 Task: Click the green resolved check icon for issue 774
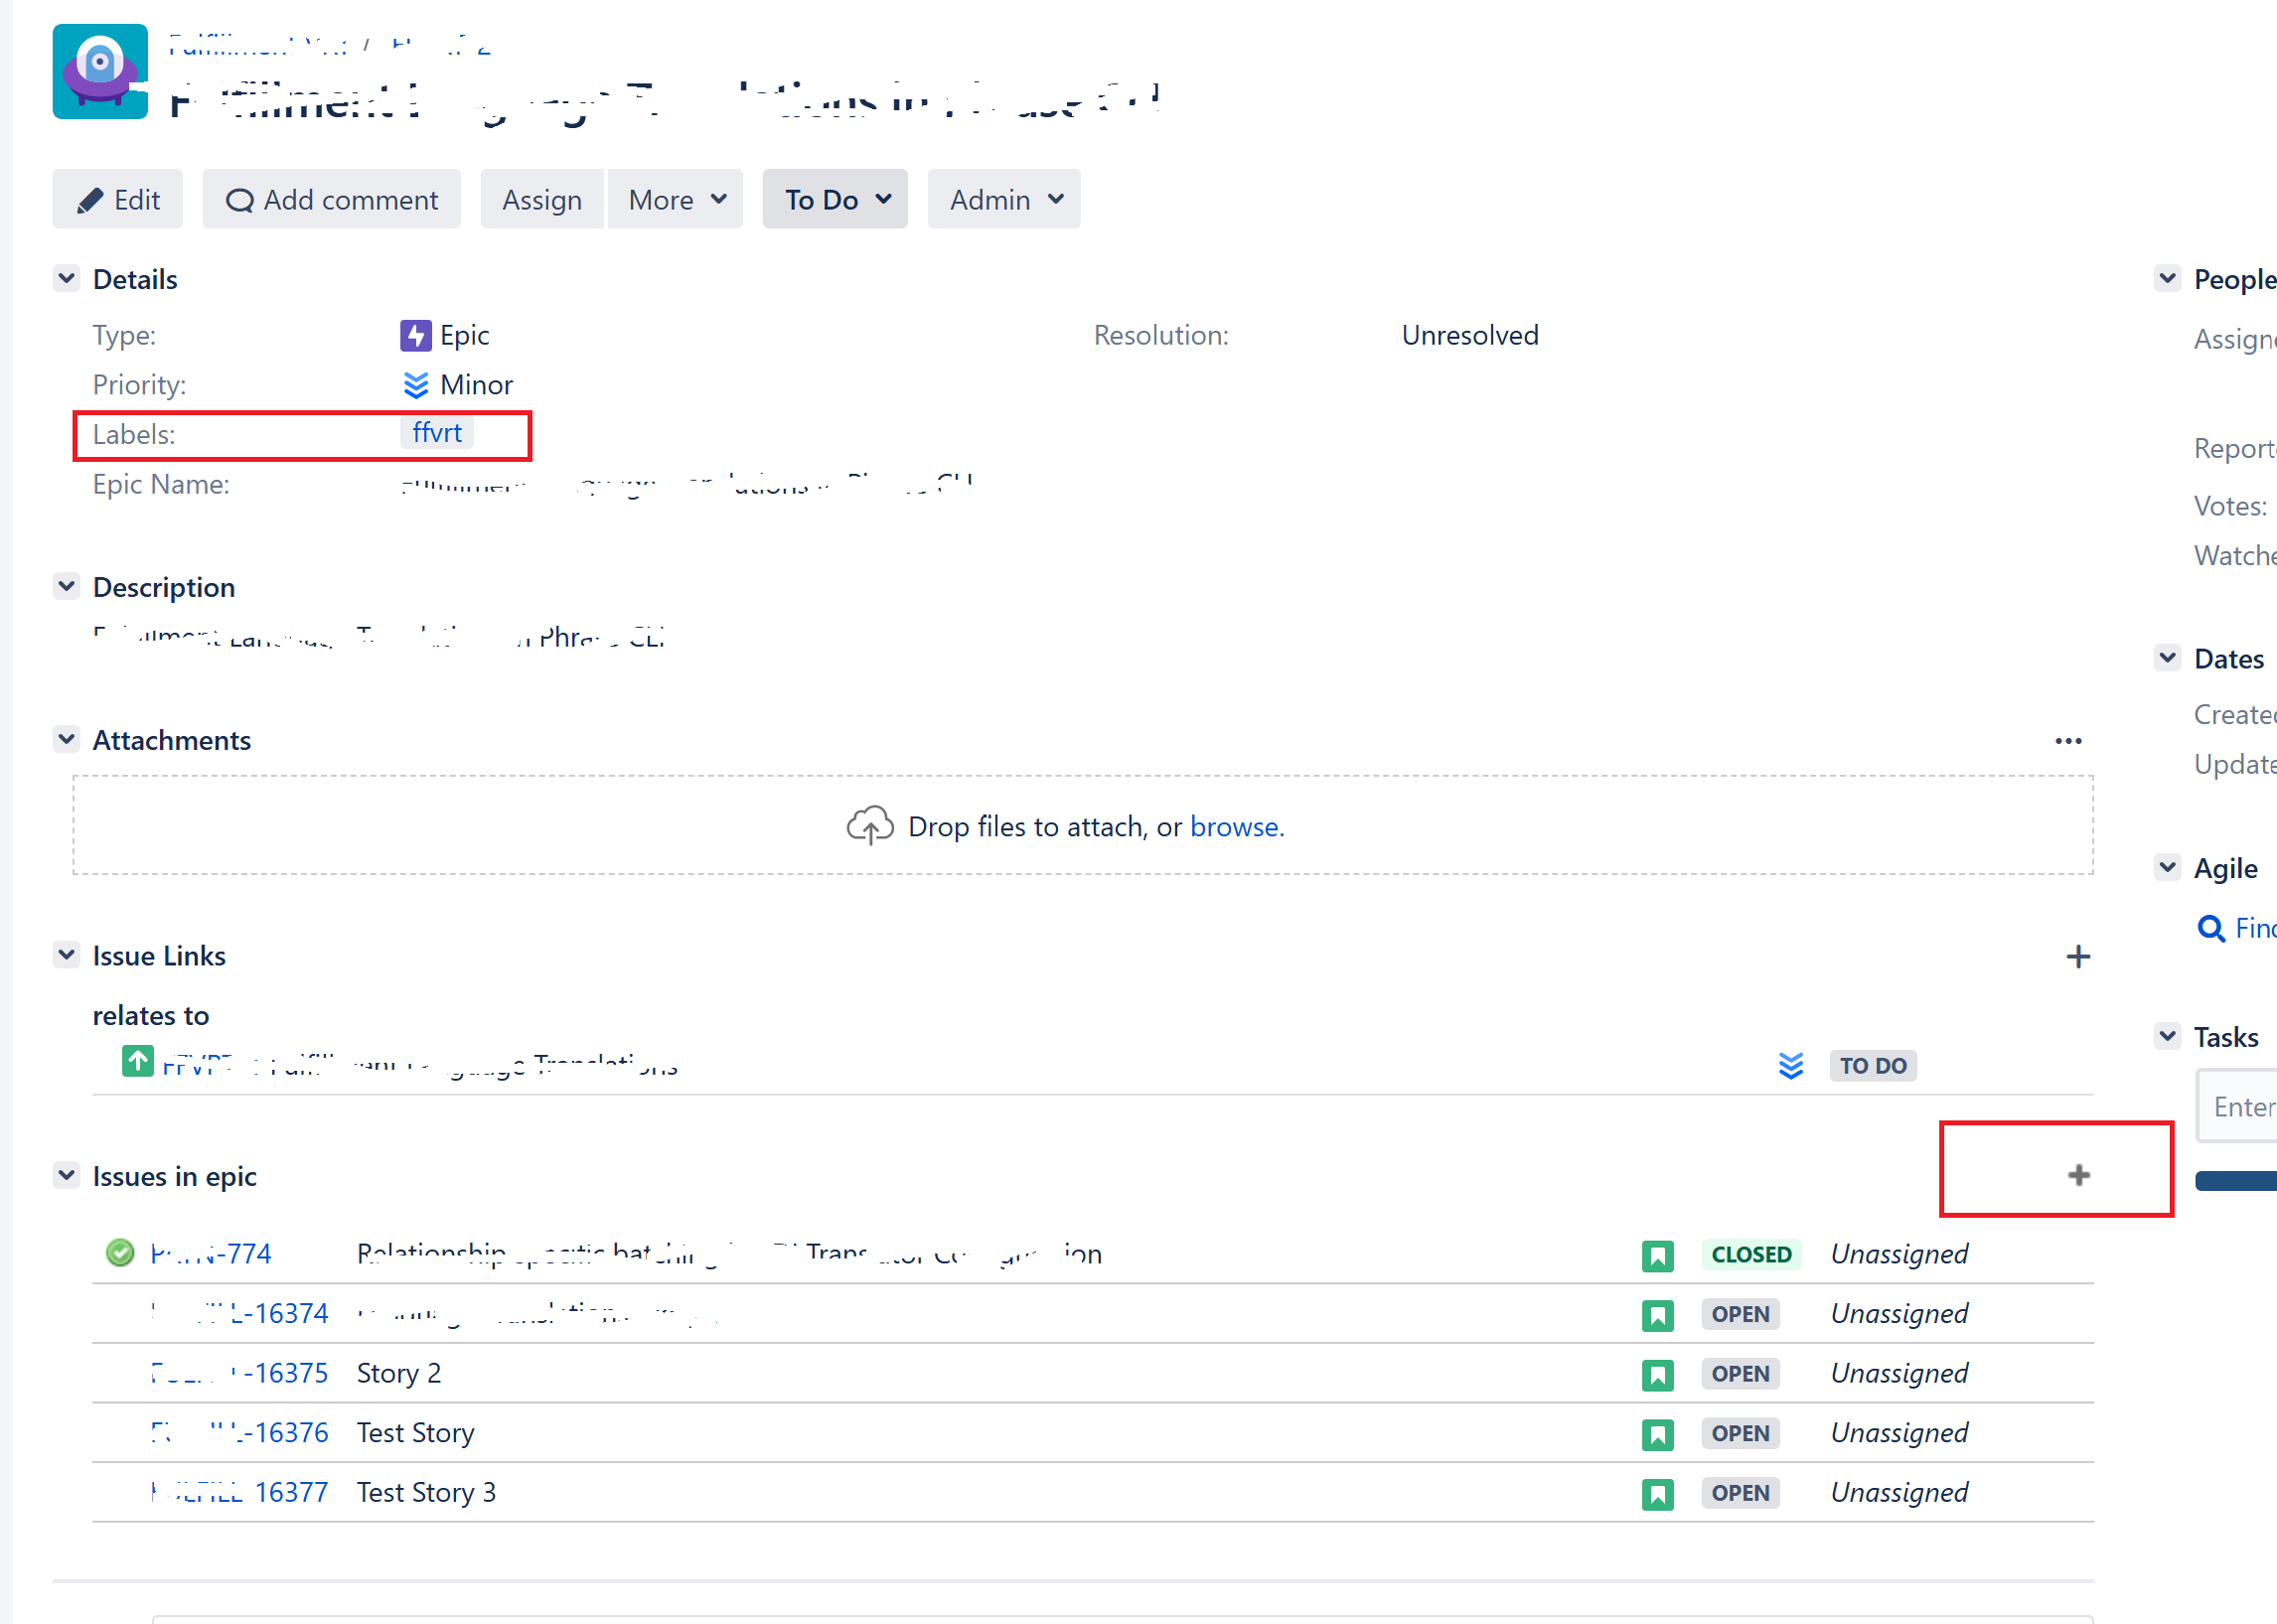point(120,1253)
